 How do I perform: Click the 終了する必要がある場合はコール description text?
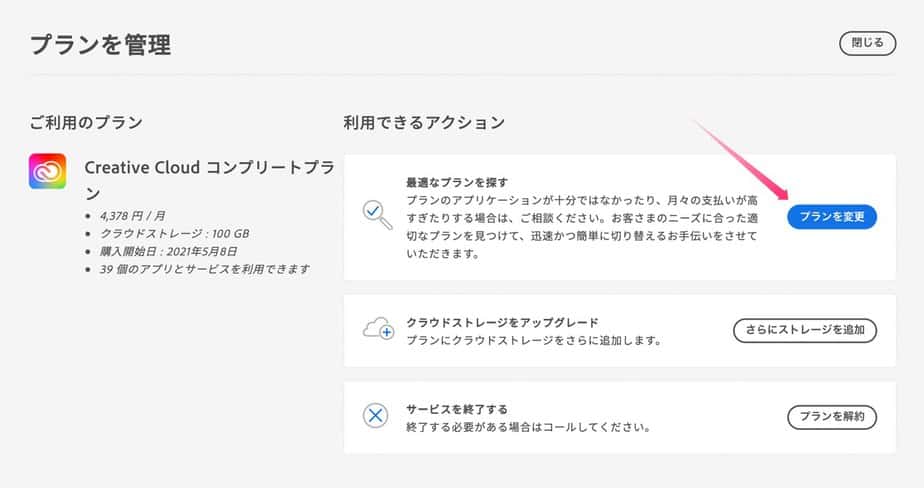[x=528, y=427]
